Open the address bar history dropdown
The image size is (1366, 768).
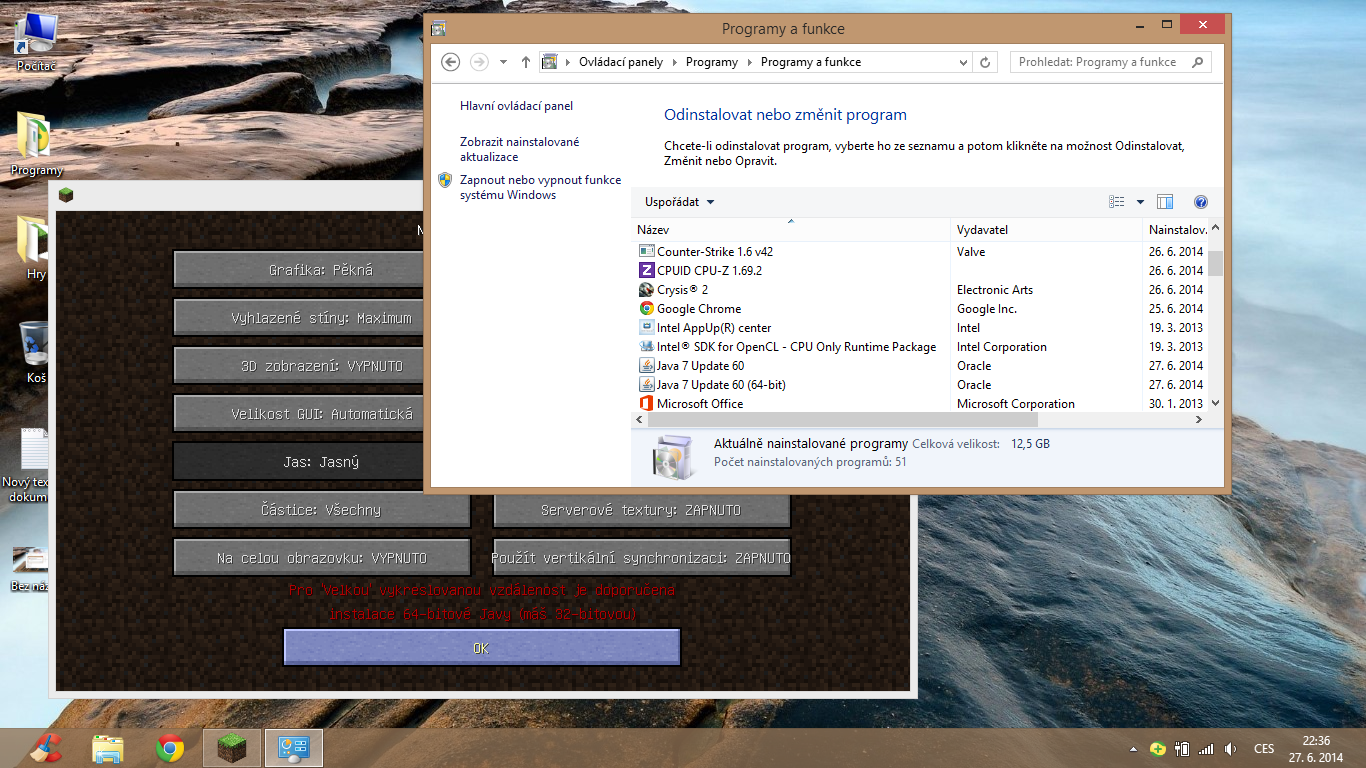click(x=964, y=62)
